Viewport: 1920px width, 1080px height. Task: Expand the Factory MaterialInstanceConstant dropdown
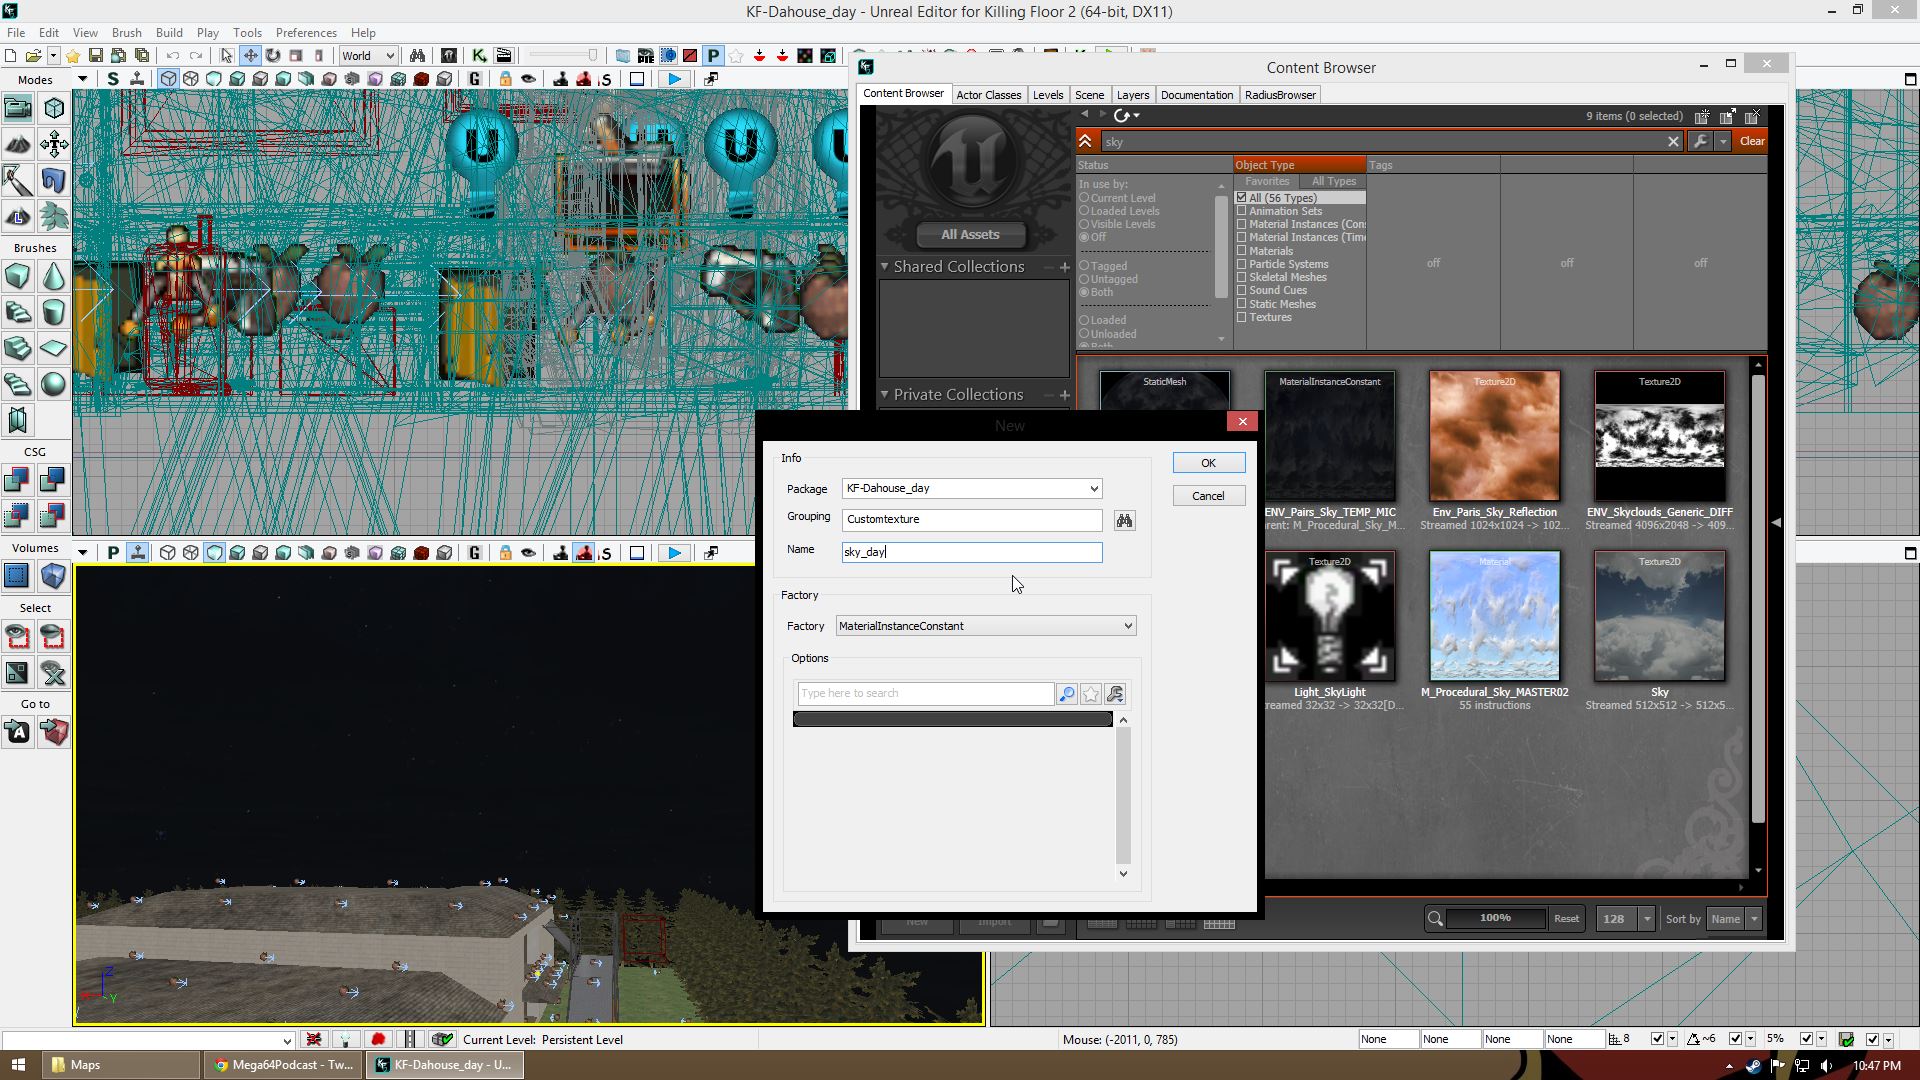[1128, 626]
